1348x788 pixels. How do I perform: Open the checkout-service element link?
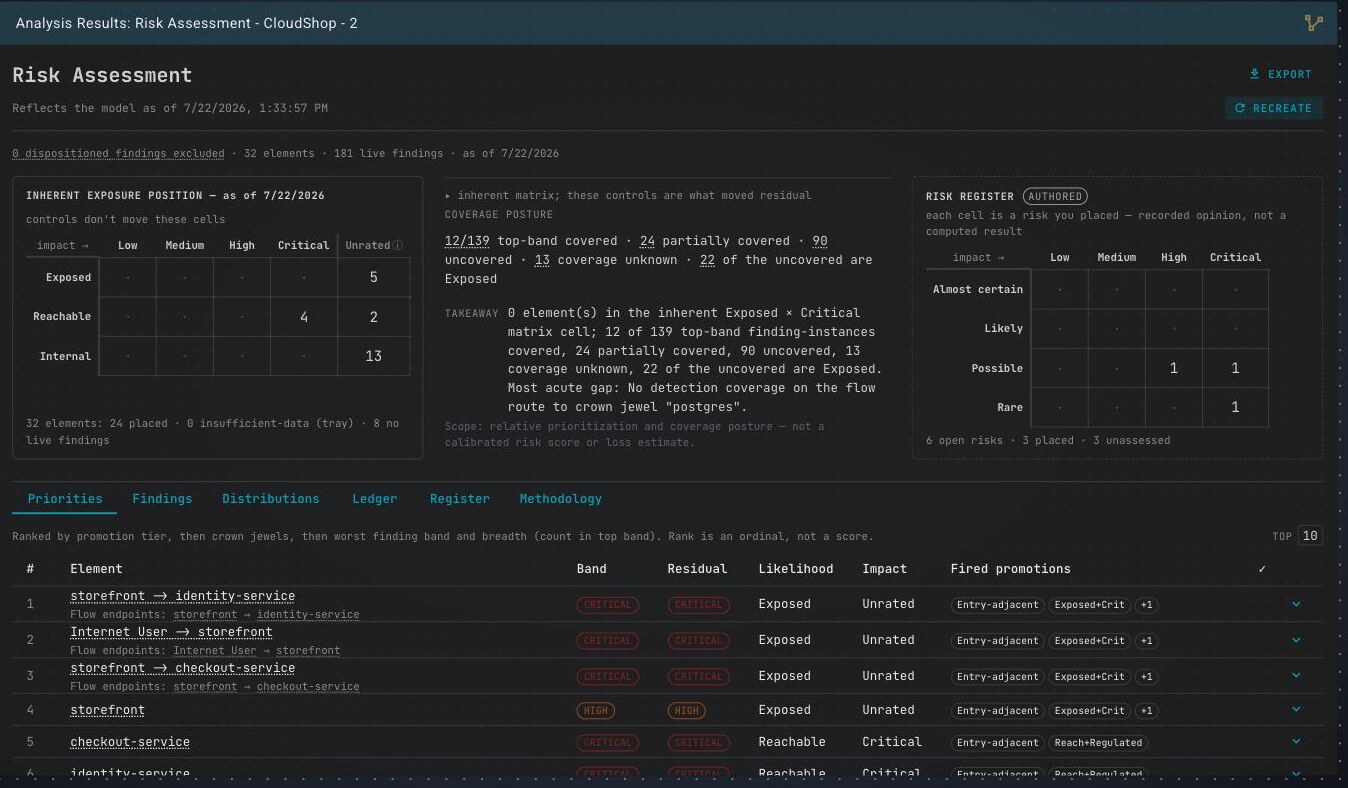[x=130, y=742]
